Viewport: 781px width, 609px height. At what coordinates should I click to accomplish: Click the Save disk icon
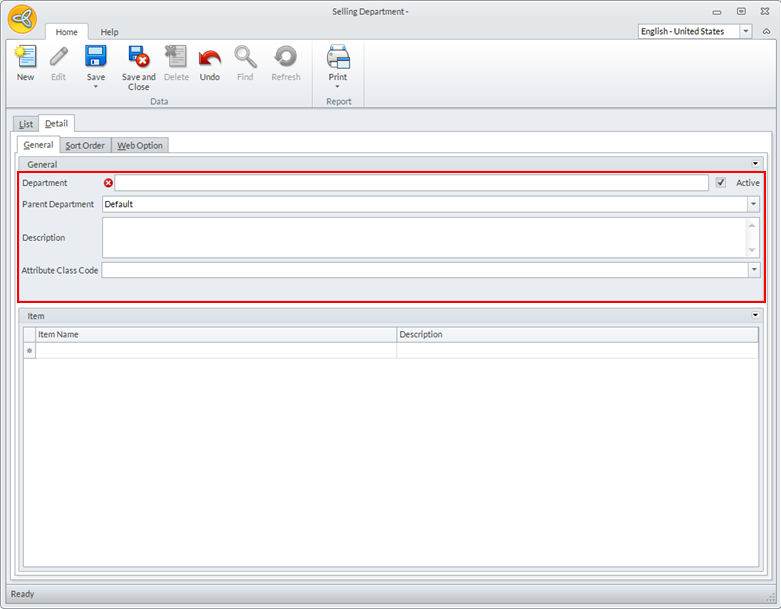95,57
